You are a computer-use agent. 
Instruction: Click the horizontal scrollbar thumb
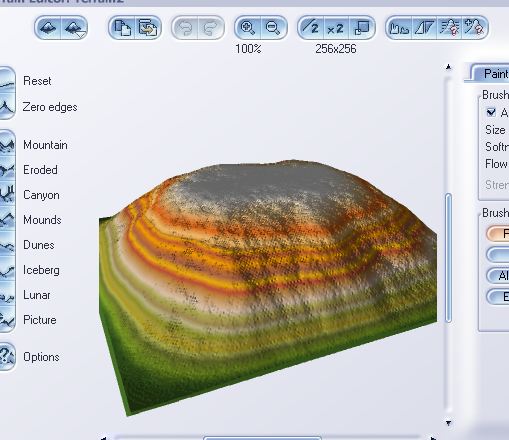pyautogui.click(x=262, y=438)
